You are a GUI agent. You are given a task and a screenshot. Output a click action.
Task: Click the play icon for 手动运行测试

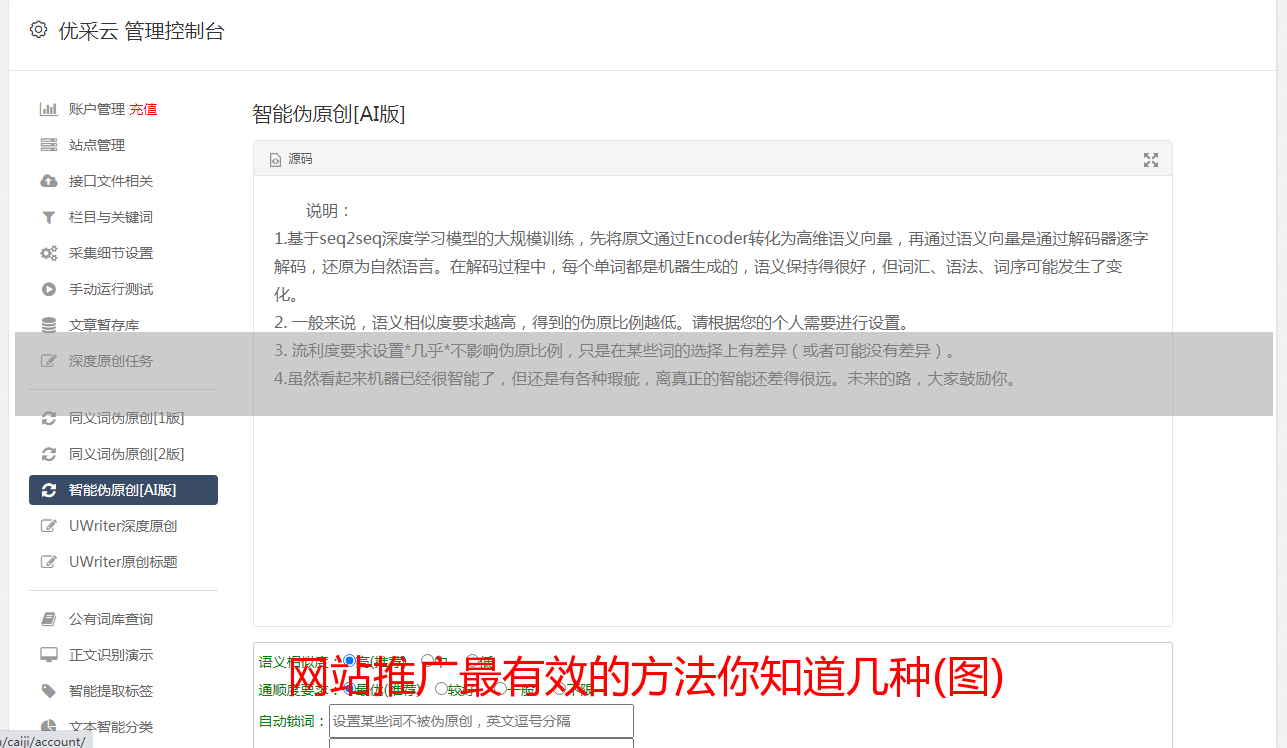pos(48,289)
